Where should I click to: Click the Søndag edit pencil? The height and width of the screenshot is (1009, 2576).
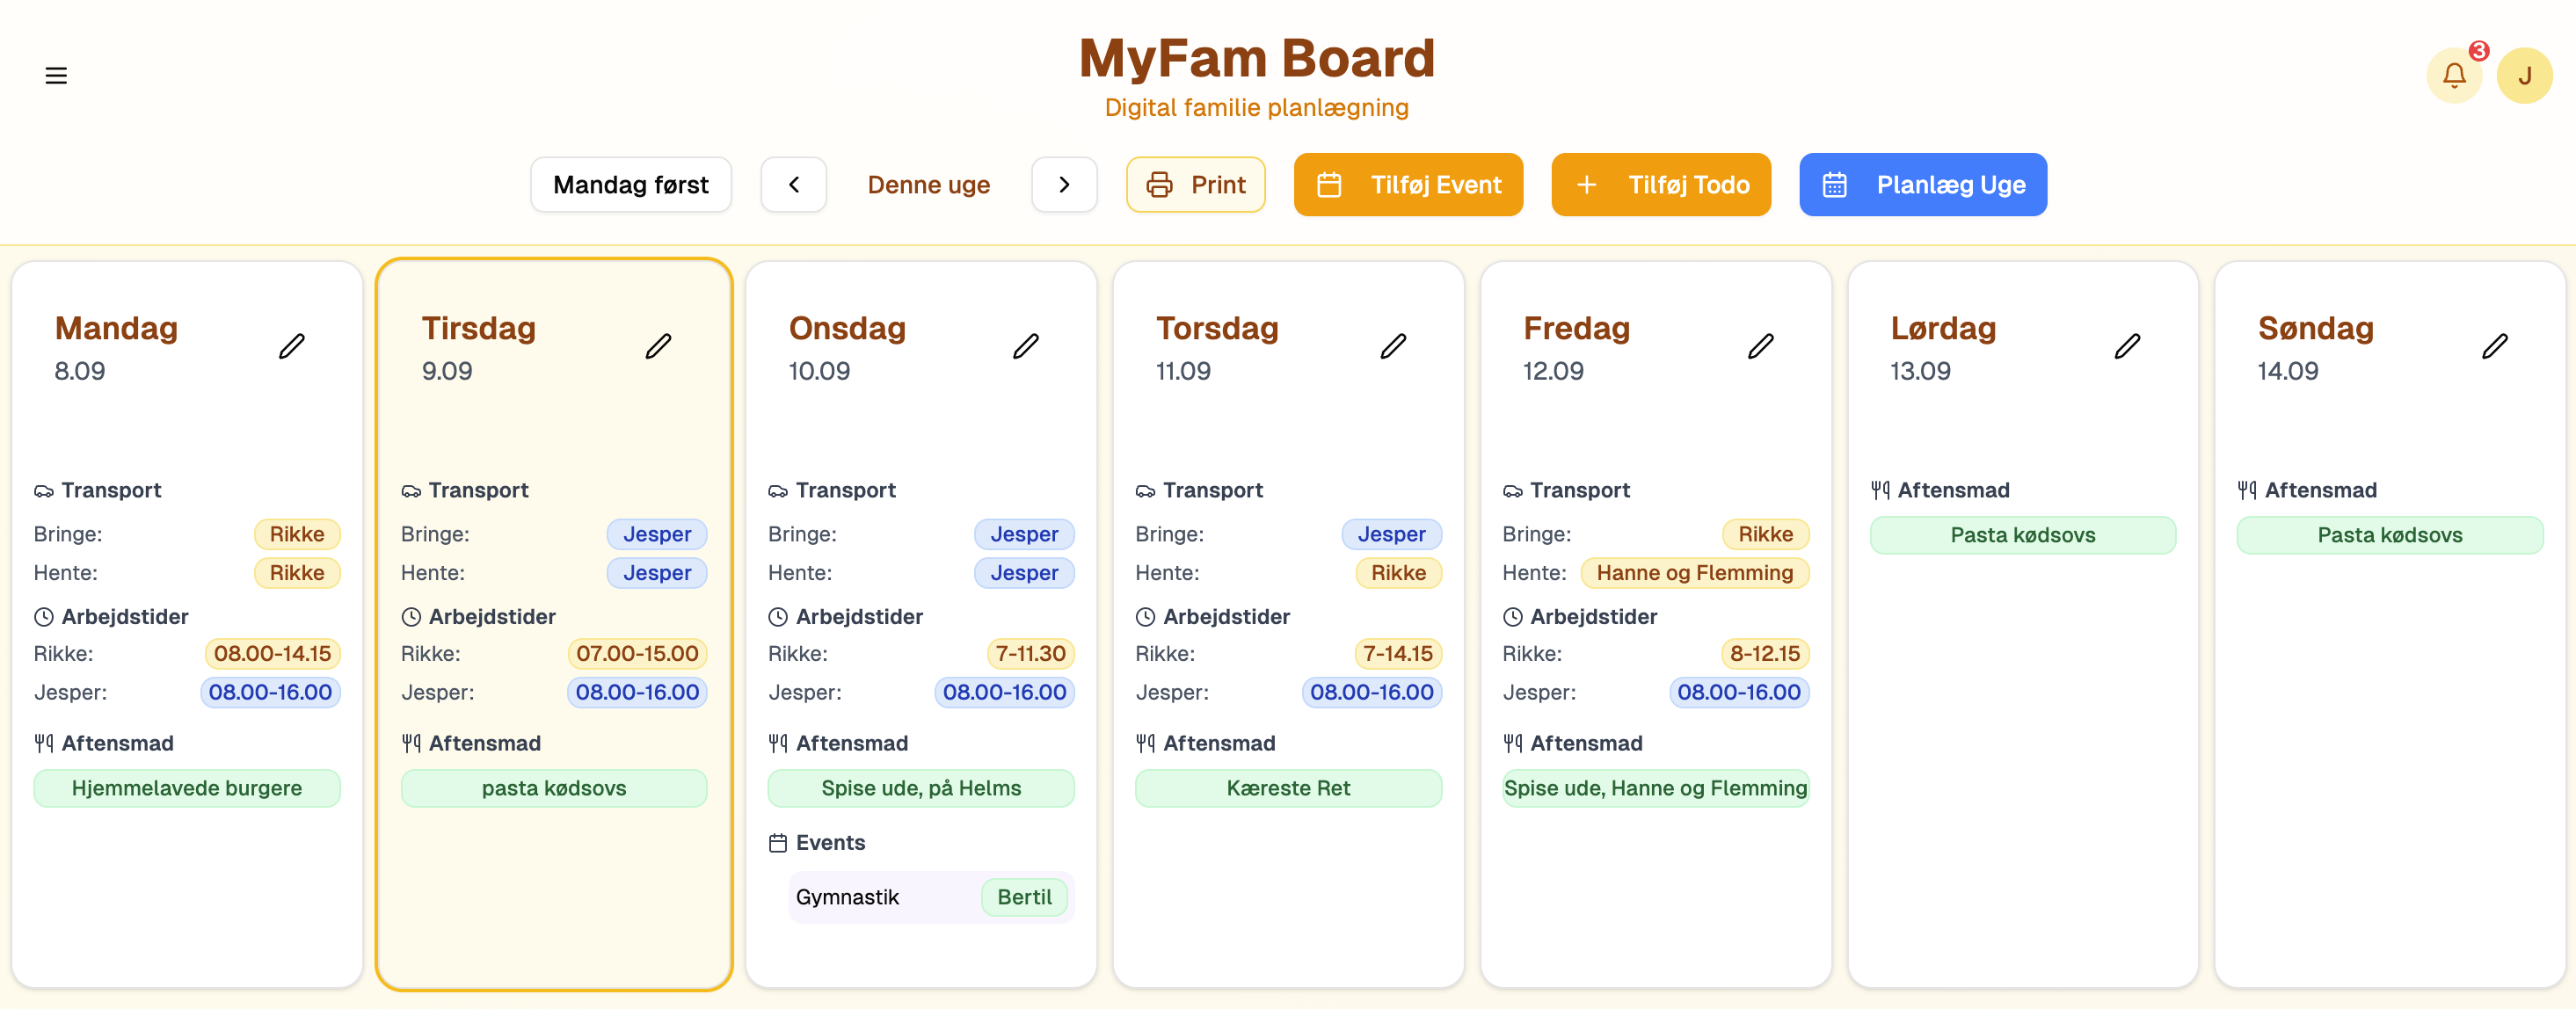tap(2494, 346)
